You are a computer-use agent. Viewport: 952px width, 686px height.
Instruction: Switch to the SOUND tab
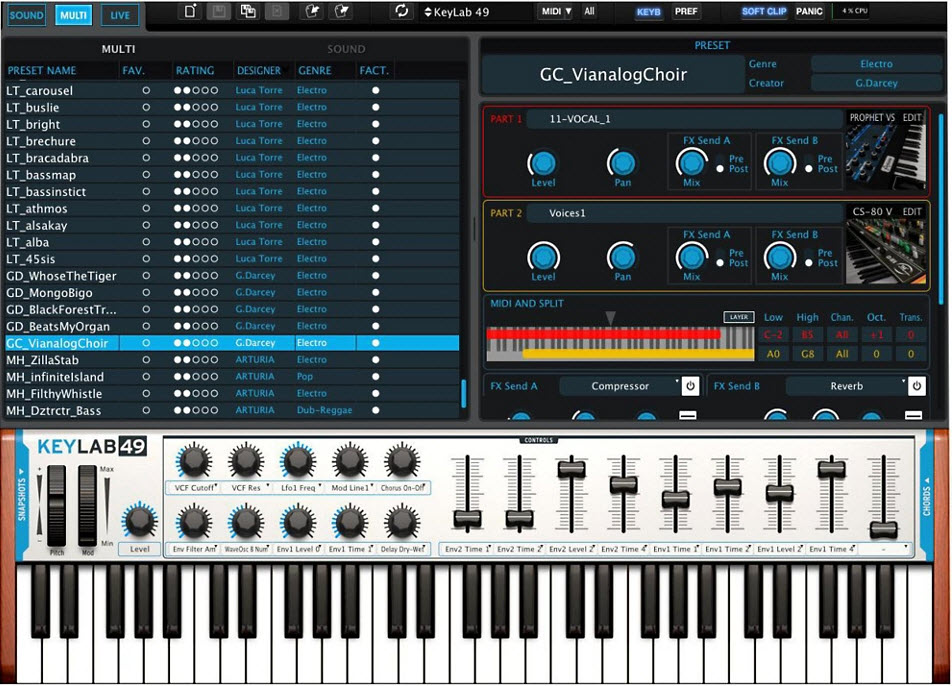tap(26, 14)
